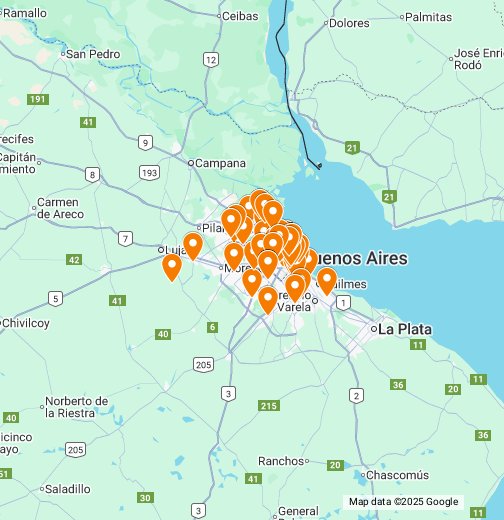Select the orange pin covering Moreno label
The width and height of the screenshot is (504, 520).
[x=234, y=256]
